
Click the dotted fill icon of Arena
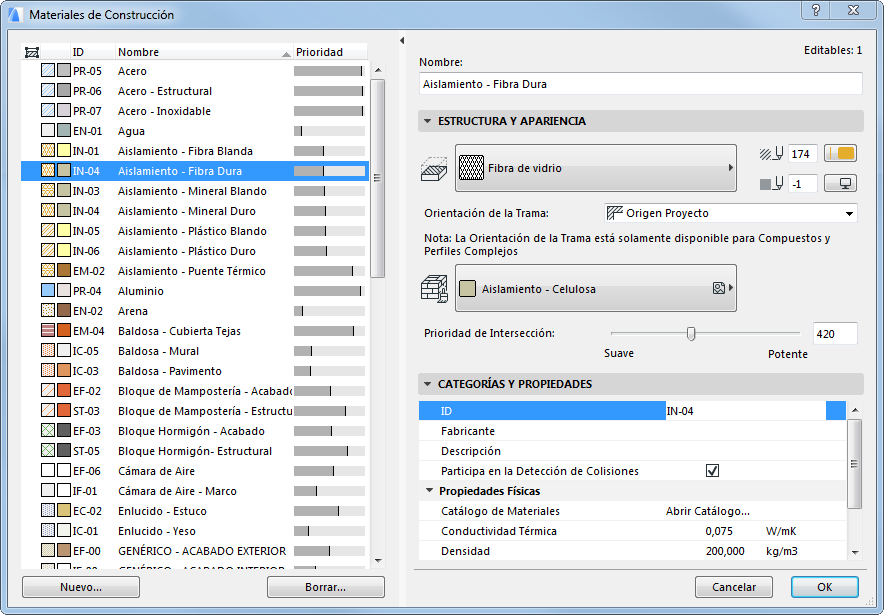click(x=48, y=311)
